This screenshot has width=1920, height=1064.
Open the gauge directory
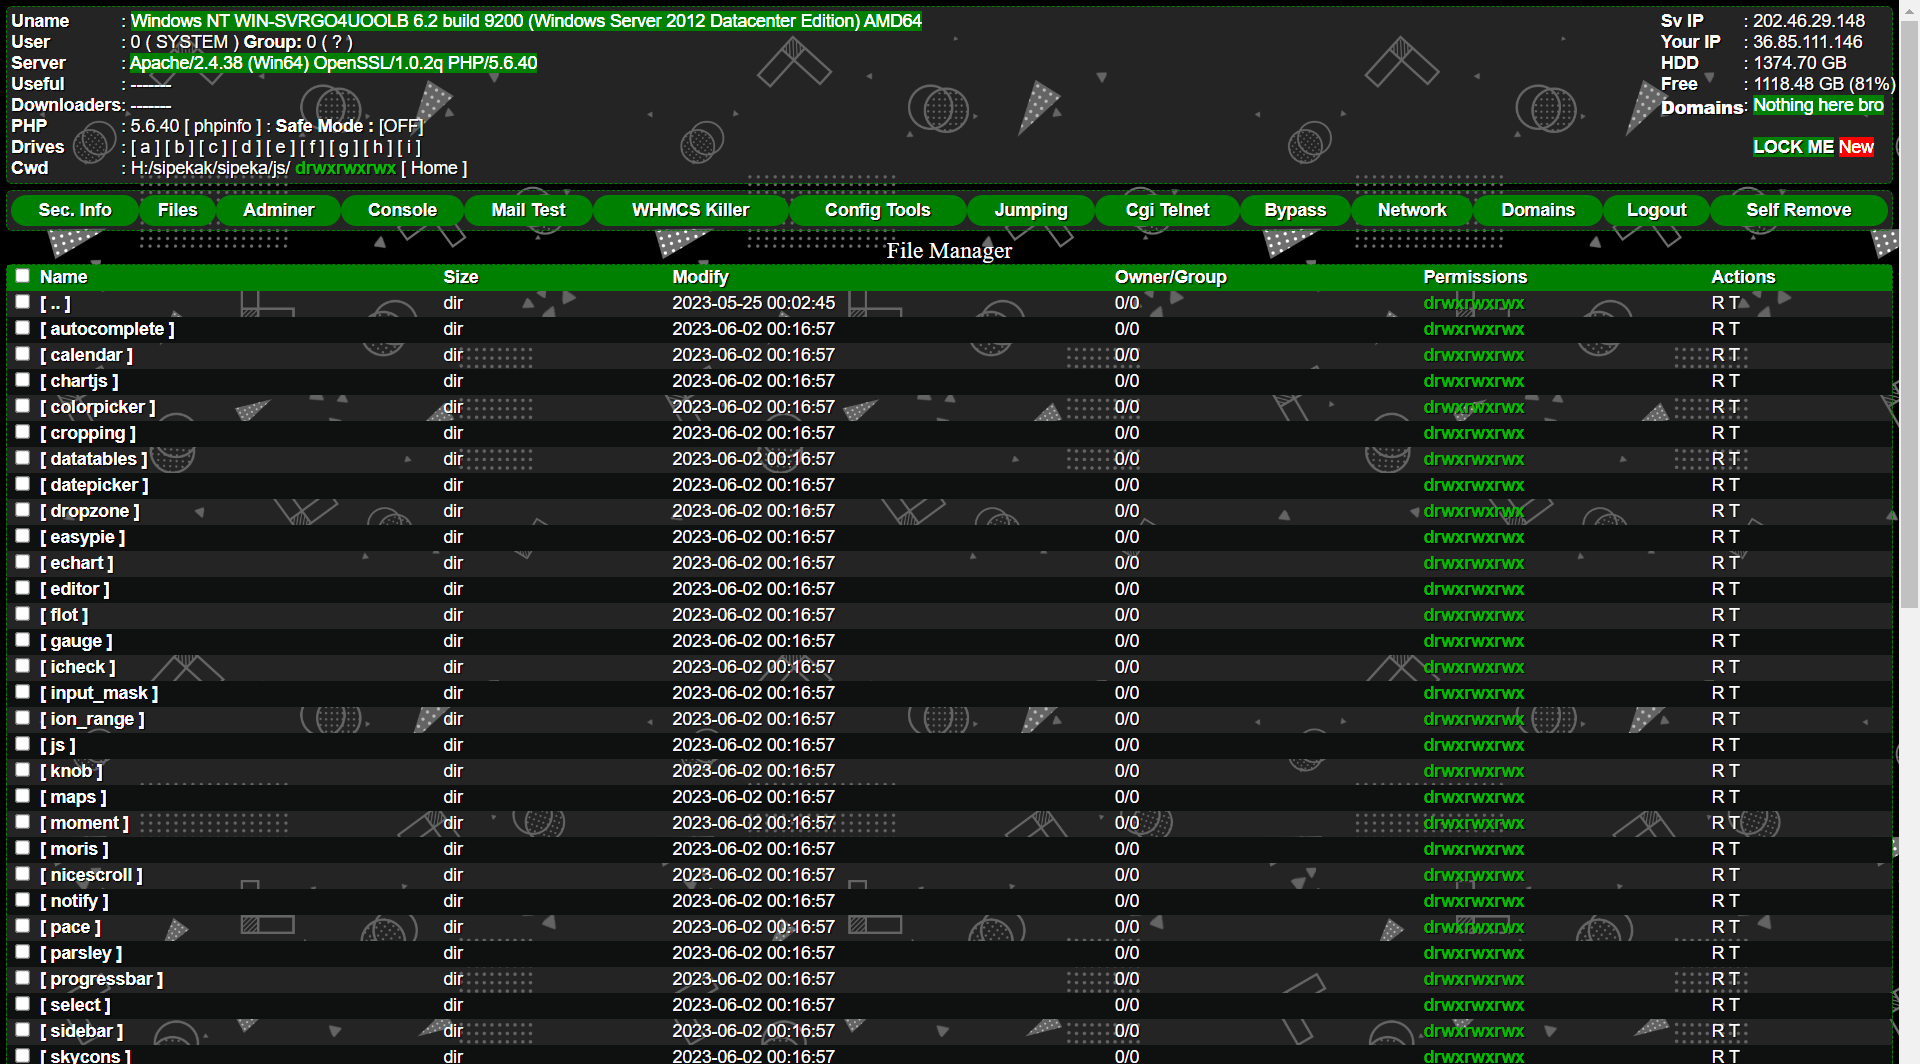pos(76,641)
